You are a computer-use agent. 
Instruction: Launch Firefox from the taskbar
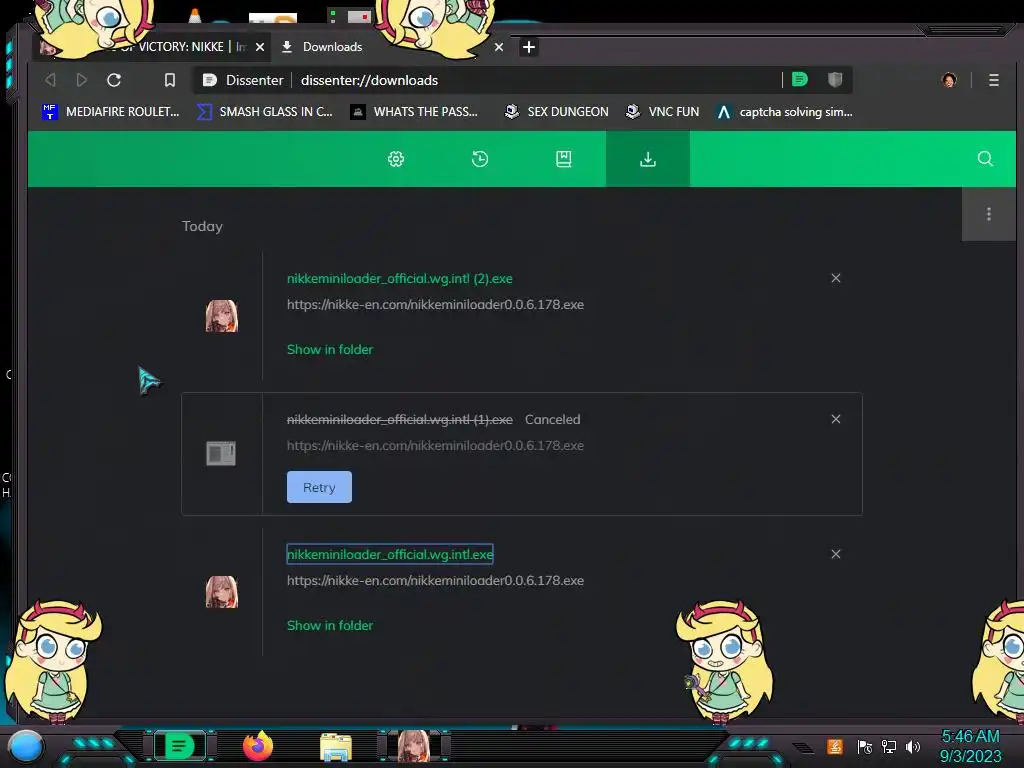258,746
